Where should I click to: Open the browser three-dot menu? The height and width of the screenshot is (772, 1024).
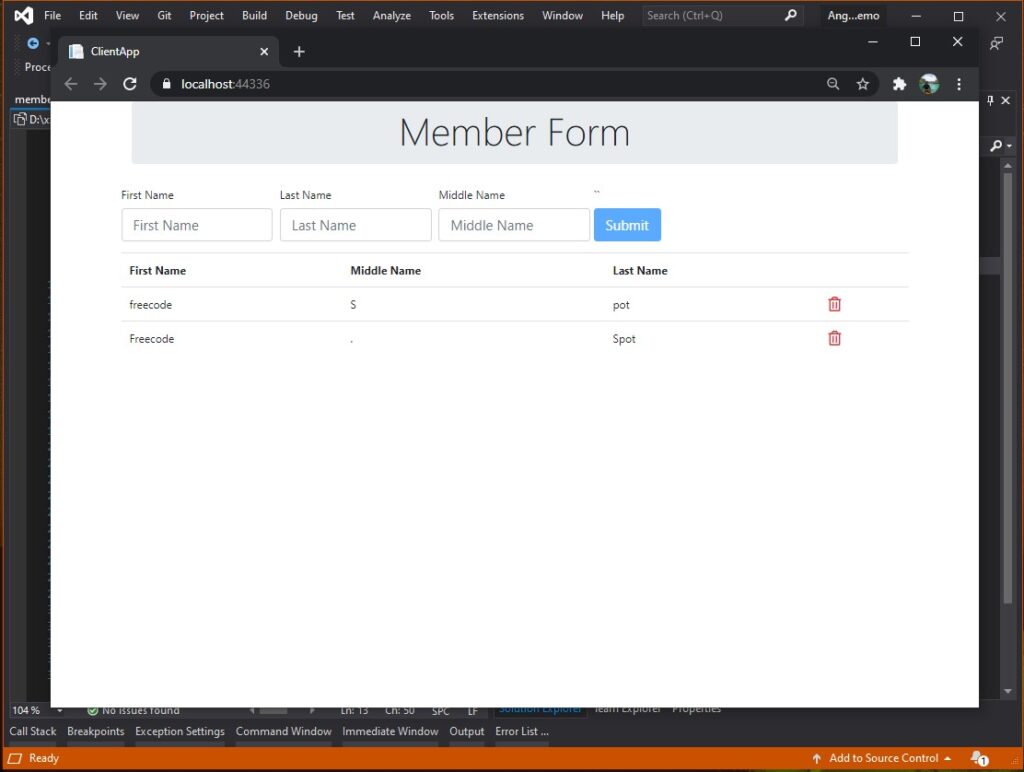[959, 84]
